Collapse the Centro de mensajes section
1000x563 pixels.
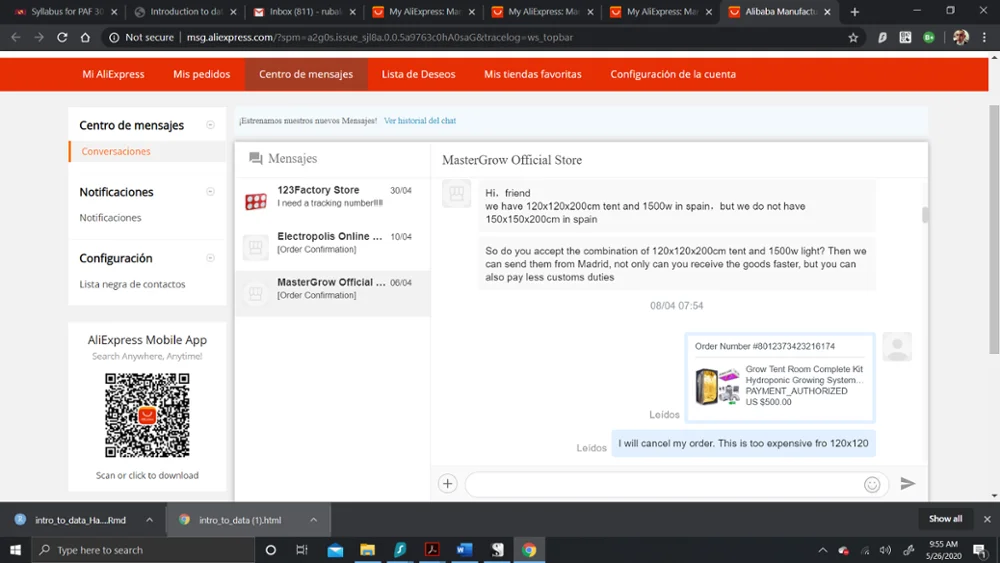[210, 125]
